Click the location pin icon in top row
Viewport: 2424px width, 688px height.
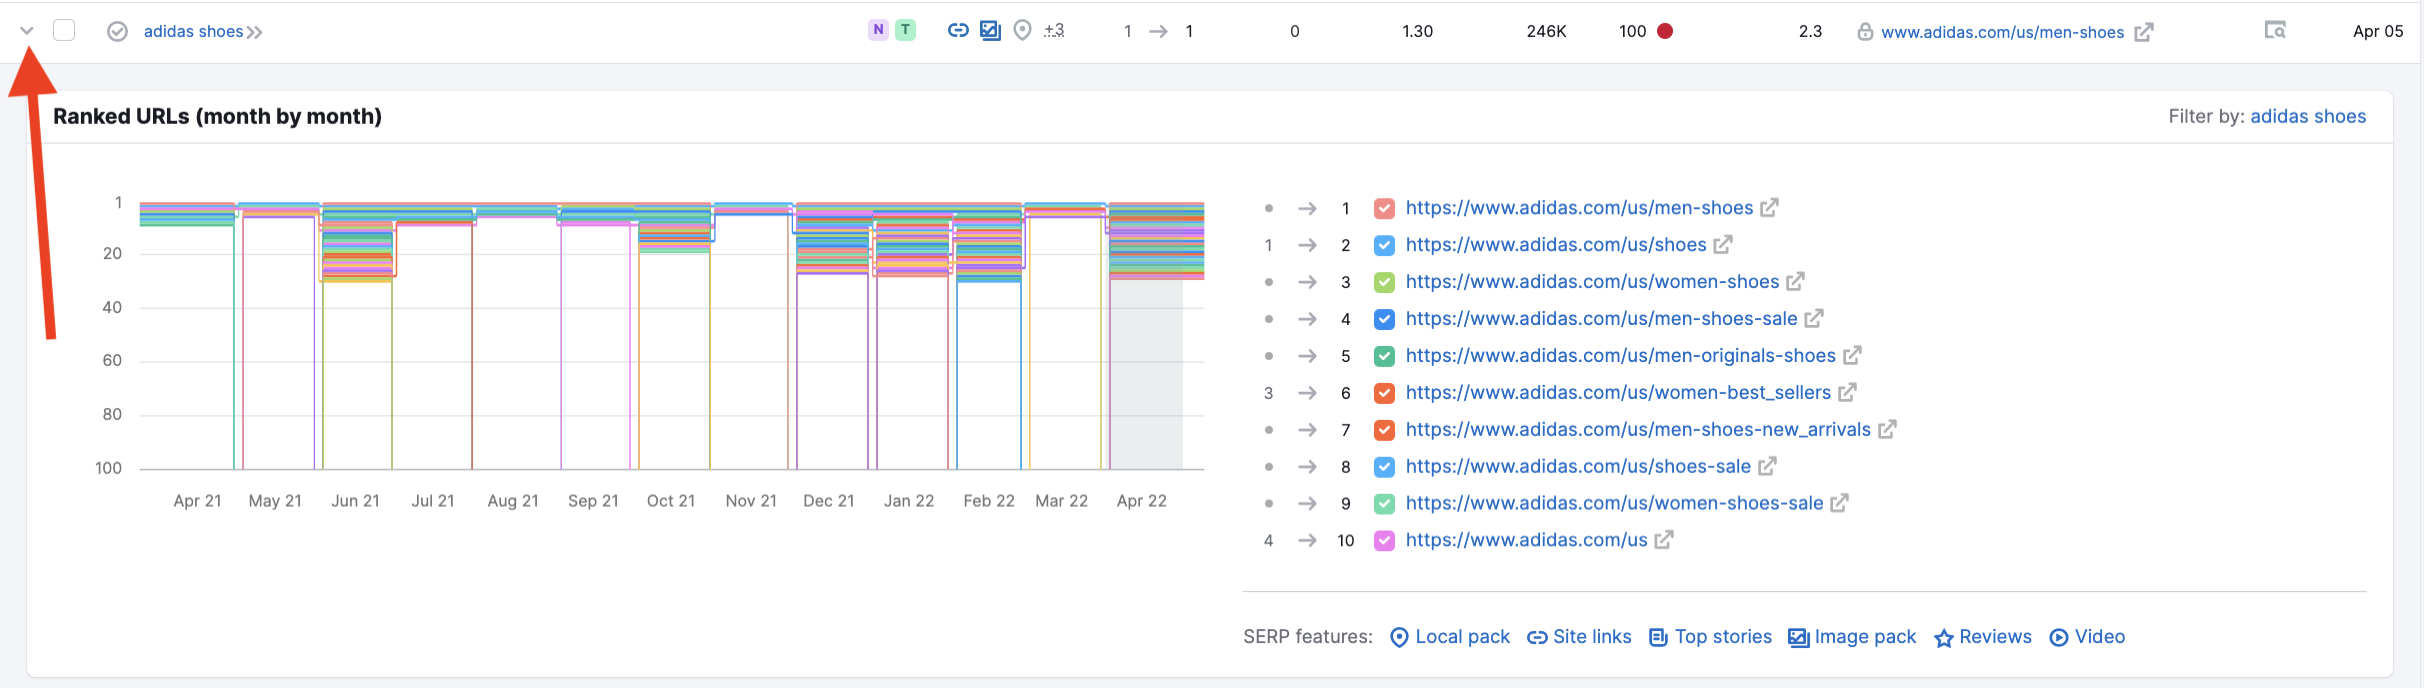click(1022, 31)
